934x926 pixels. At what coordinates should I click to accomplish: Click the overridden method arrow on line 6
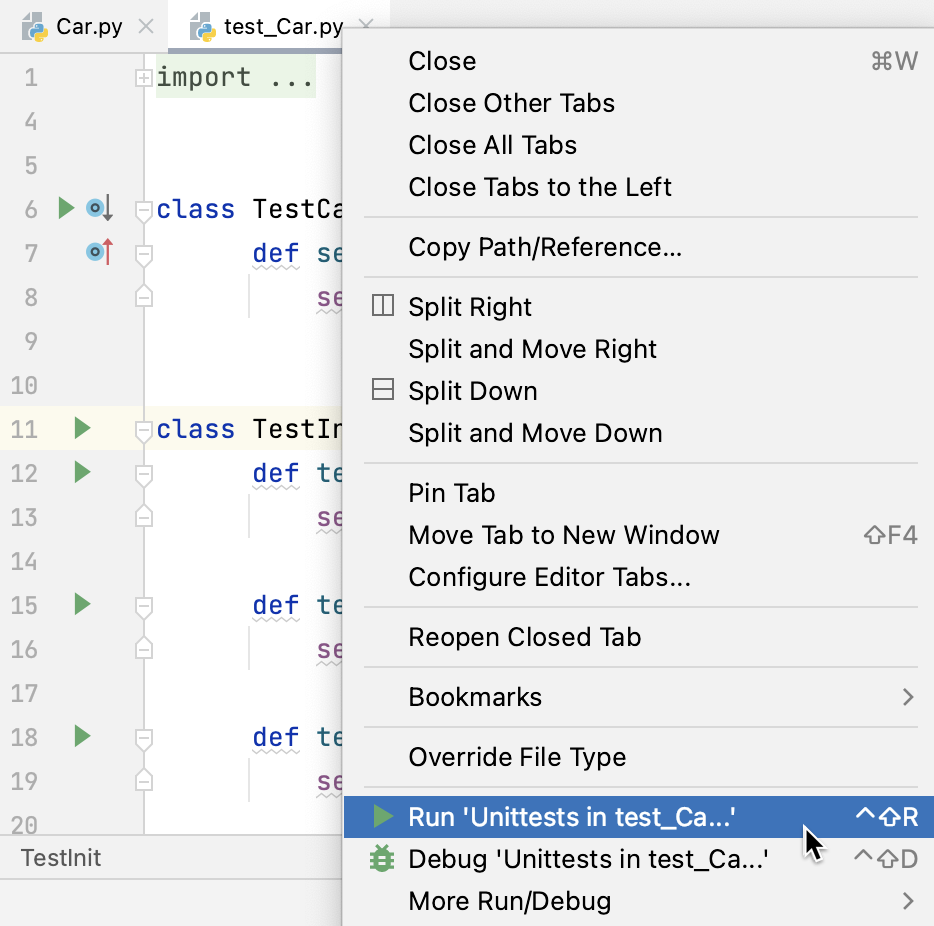[97, 208]
